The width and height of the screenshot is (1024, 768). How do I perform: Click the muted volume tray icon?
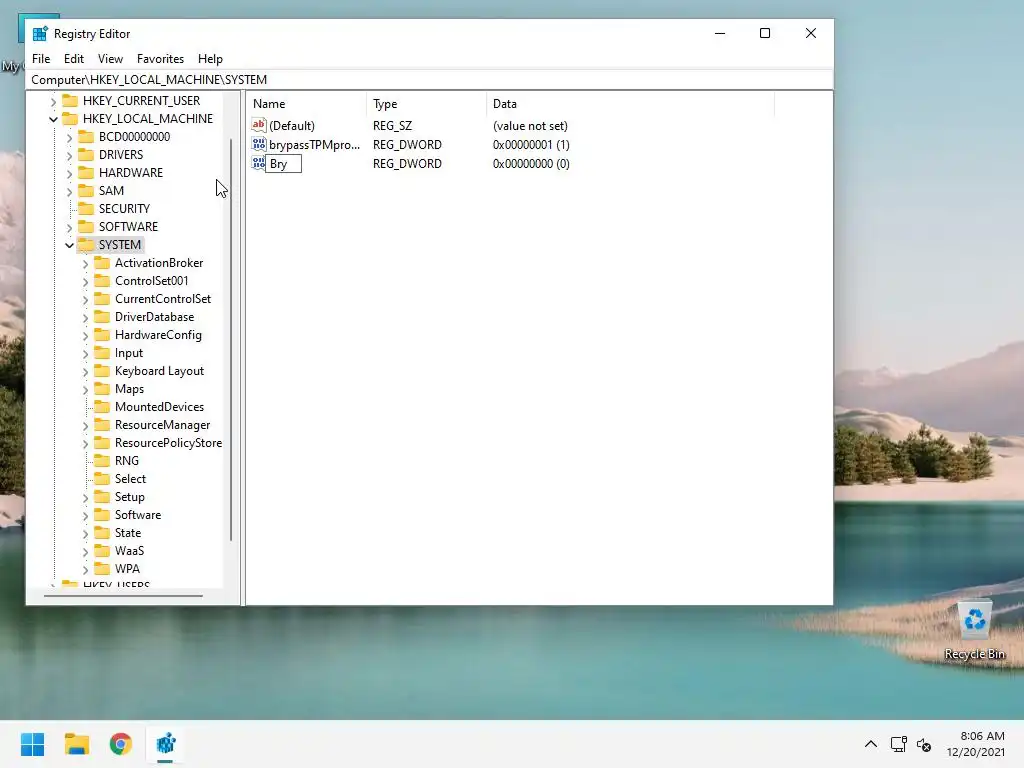click(x=924, y=744)
